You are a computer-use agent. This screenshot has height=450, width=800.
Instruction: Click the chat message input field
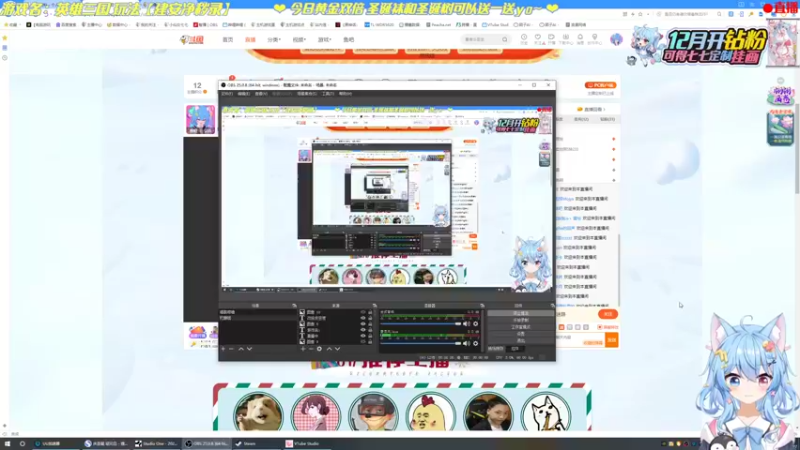(580, 340)
